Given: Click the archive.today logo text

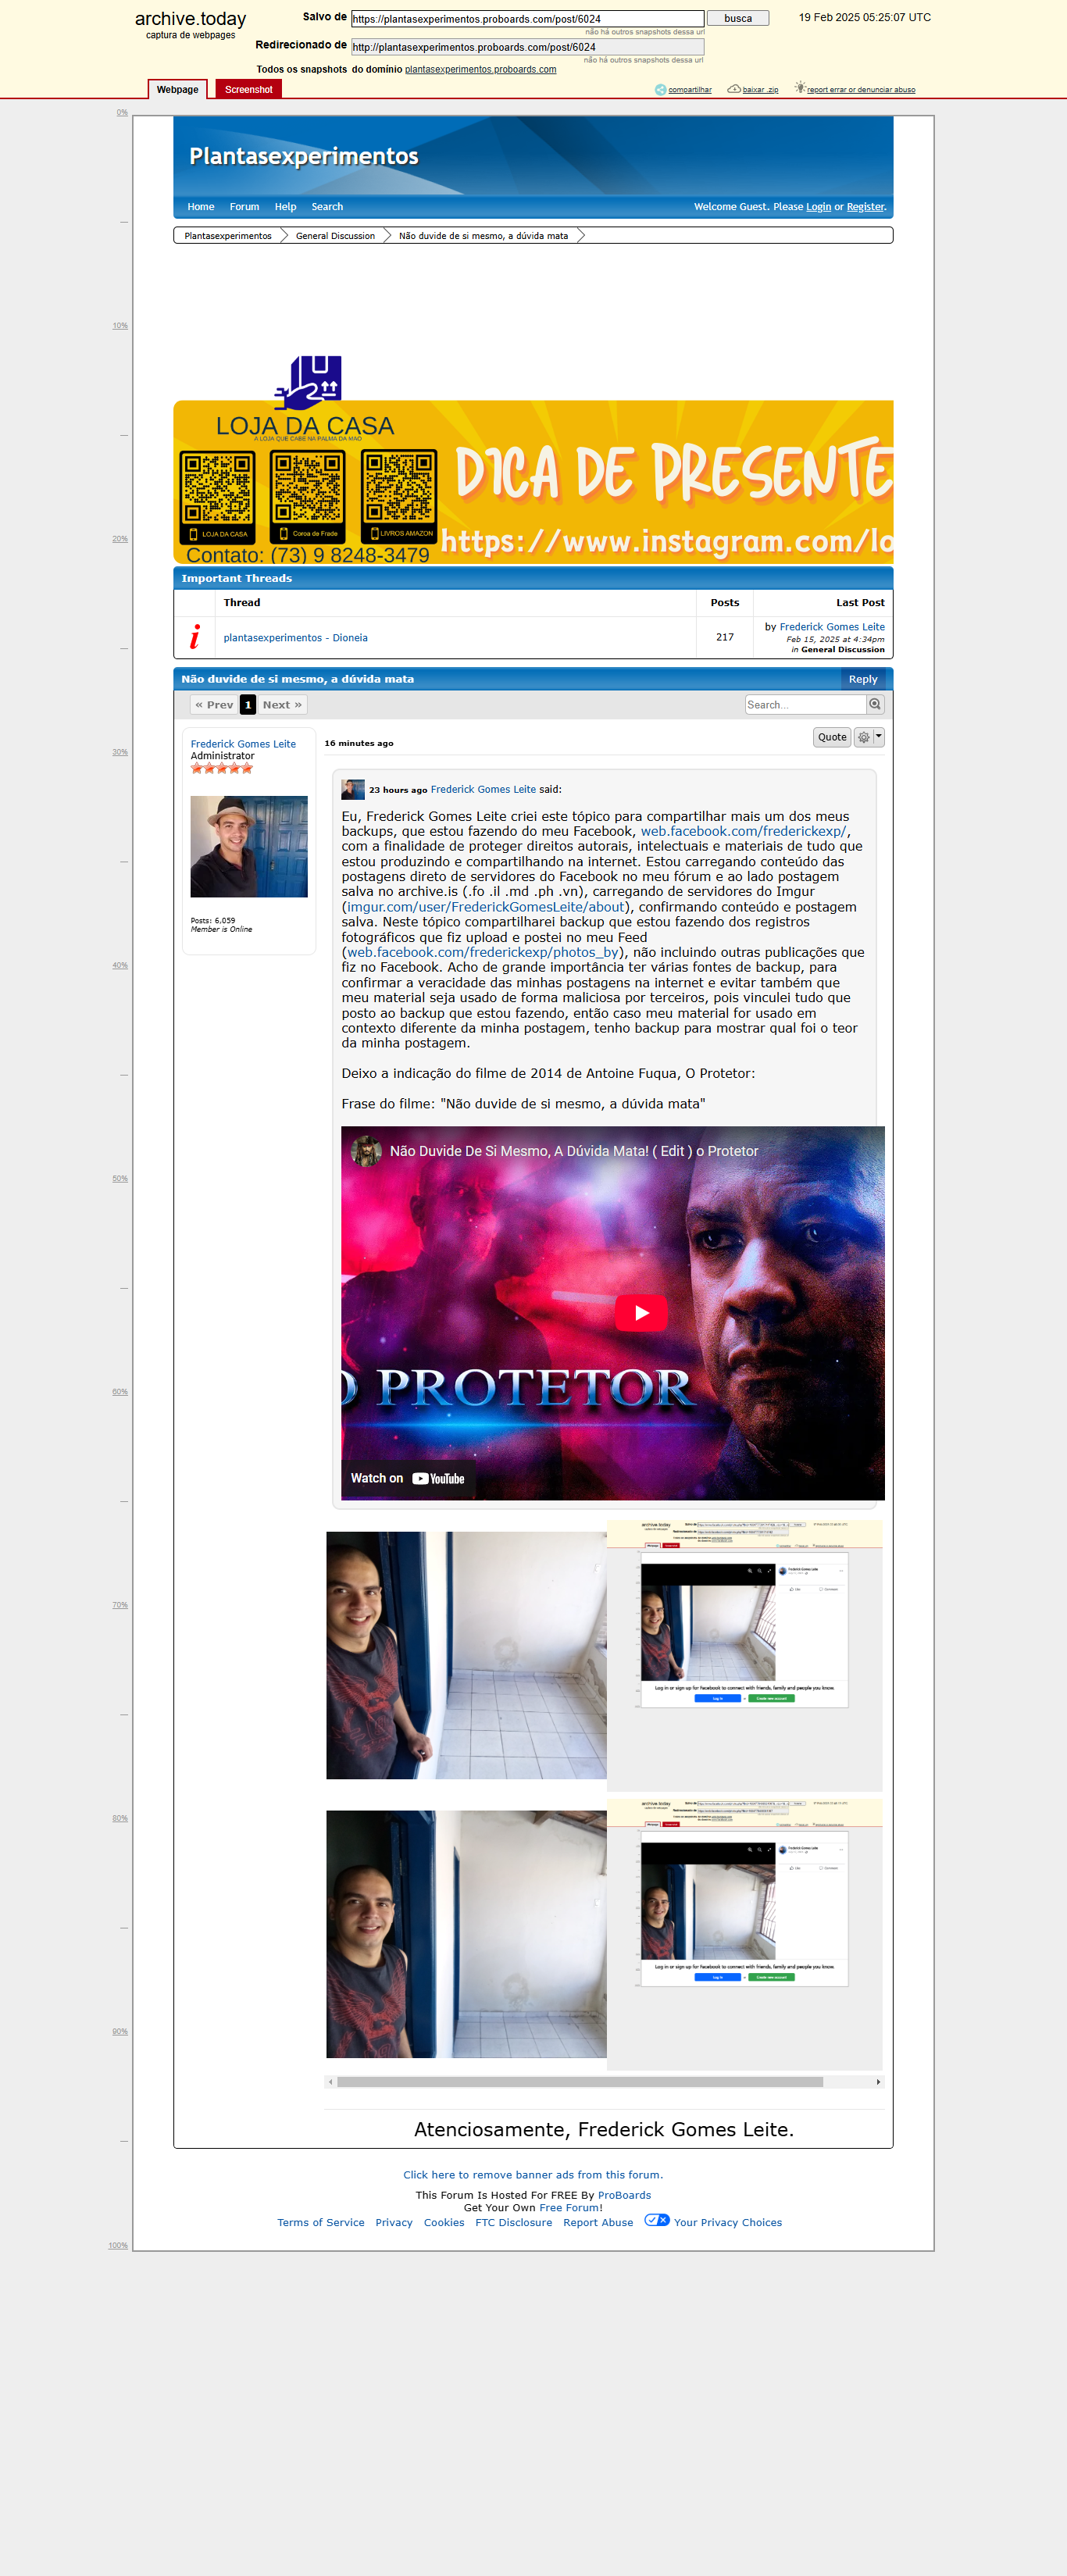Looking at the screenshot, I should [190, 19].
